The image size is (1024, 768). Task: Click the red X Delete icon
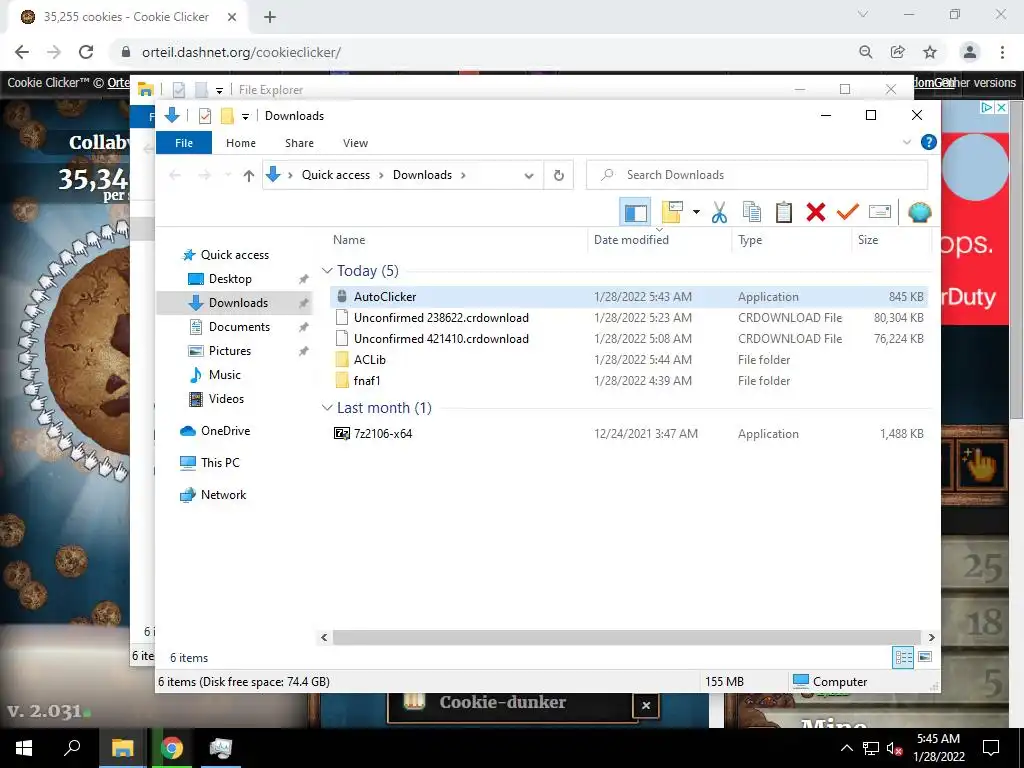(816, 212)
